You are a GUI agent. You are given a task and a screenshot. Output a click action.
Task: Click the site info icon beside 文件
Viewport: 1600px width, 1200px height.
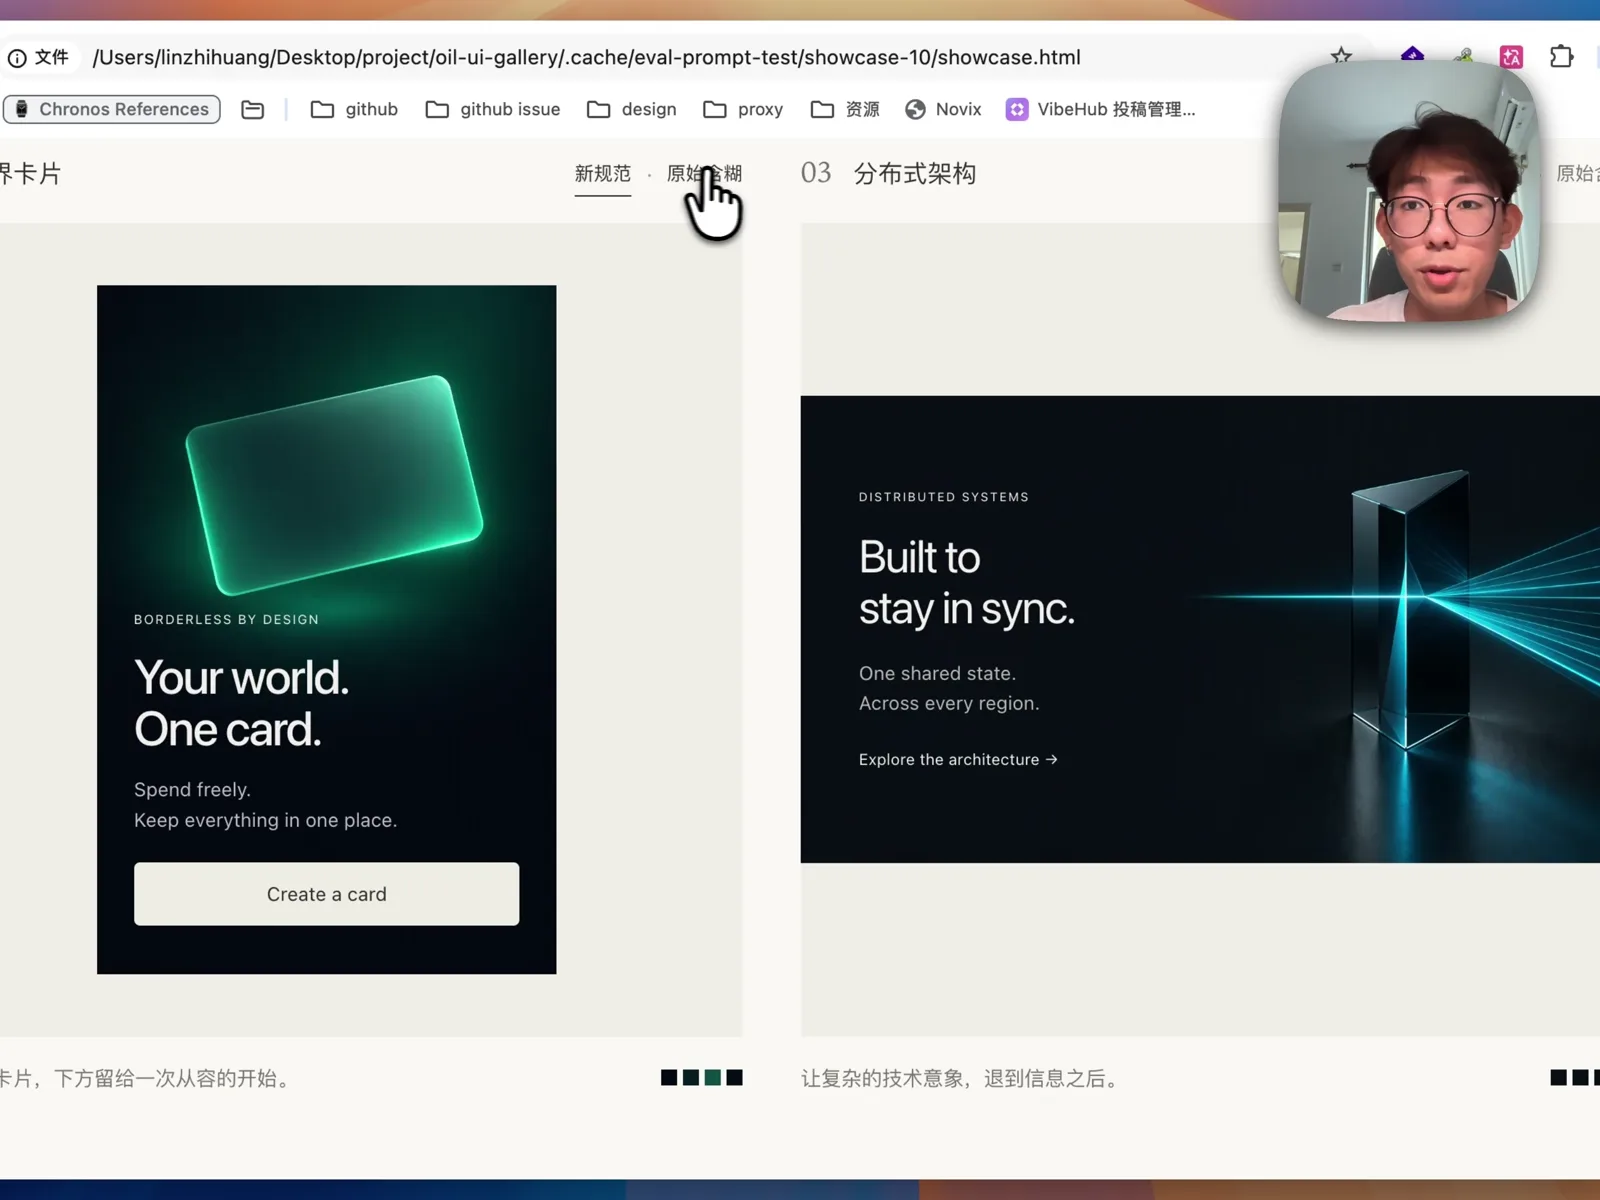17,58
